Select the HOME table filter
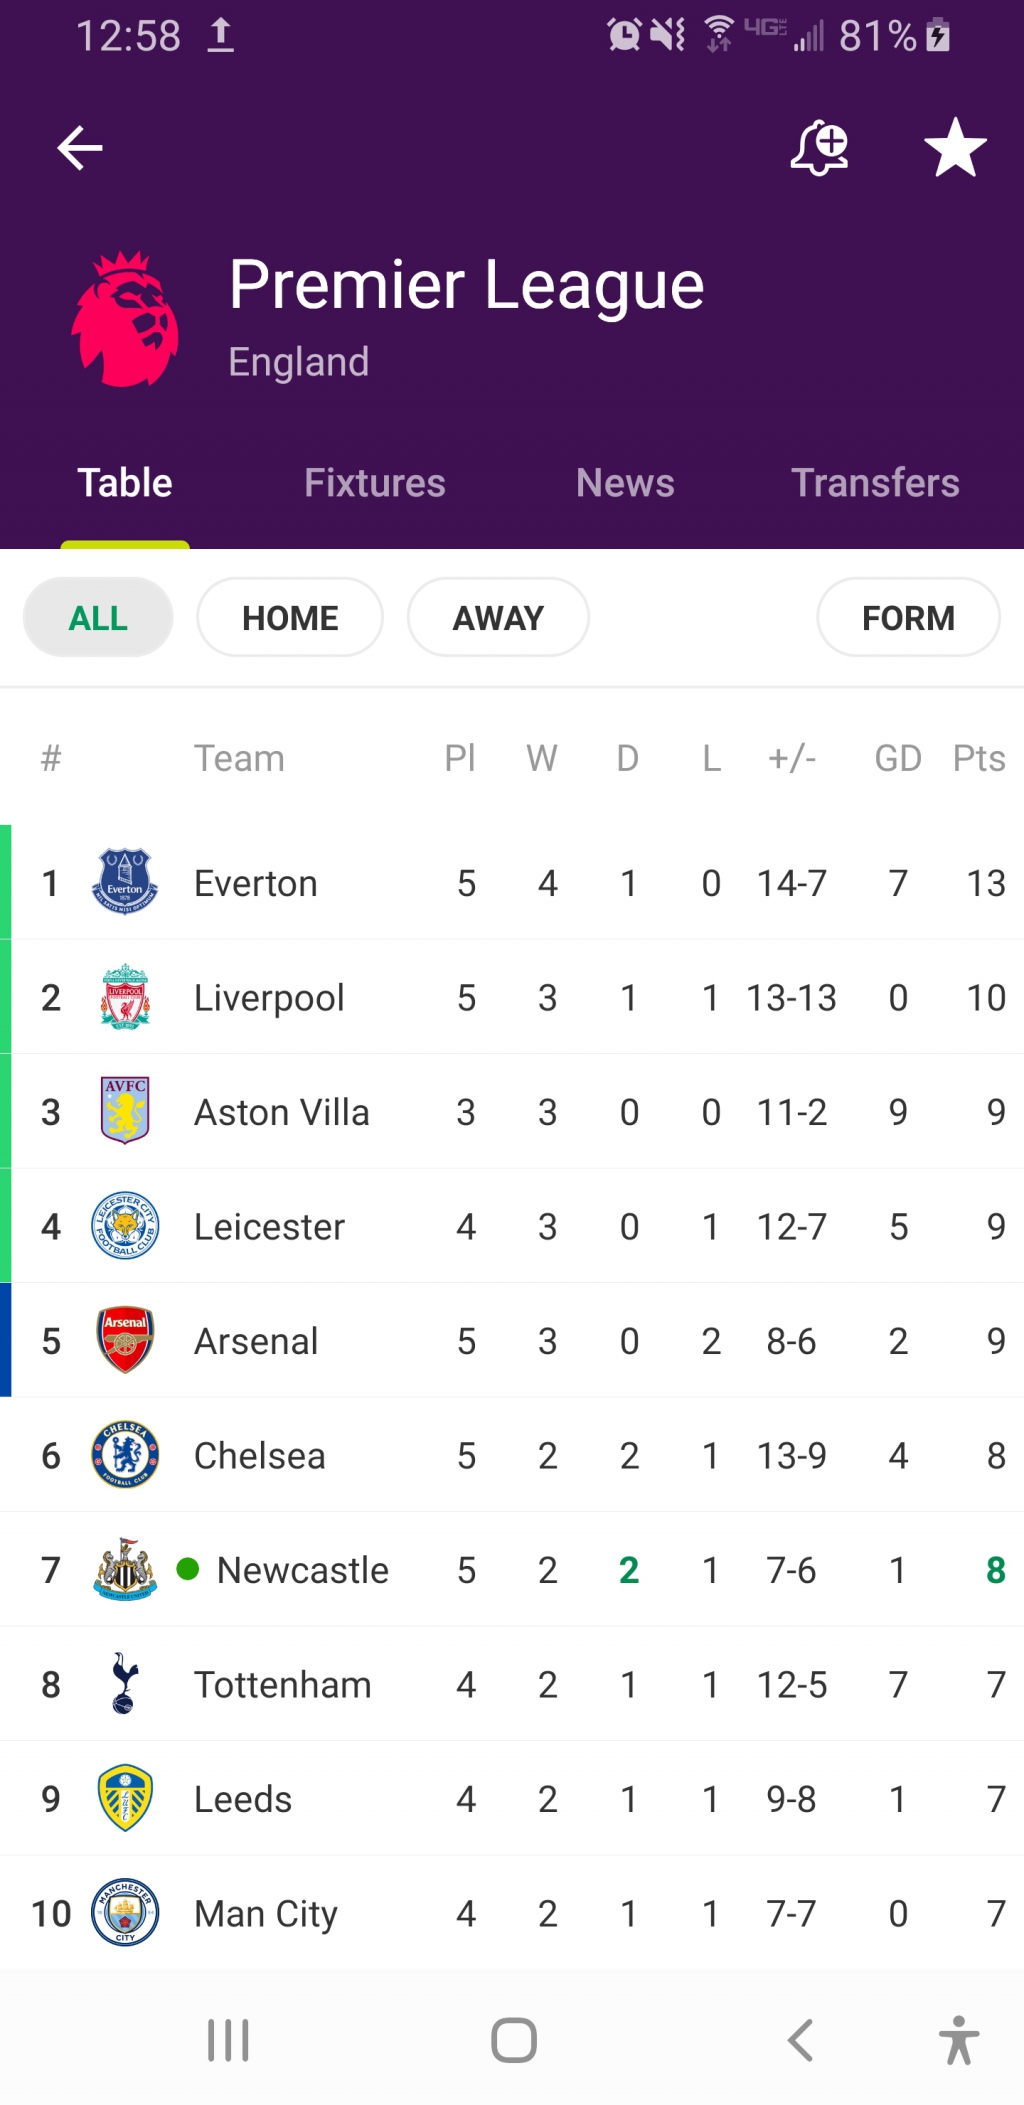 tap(290, 618)
